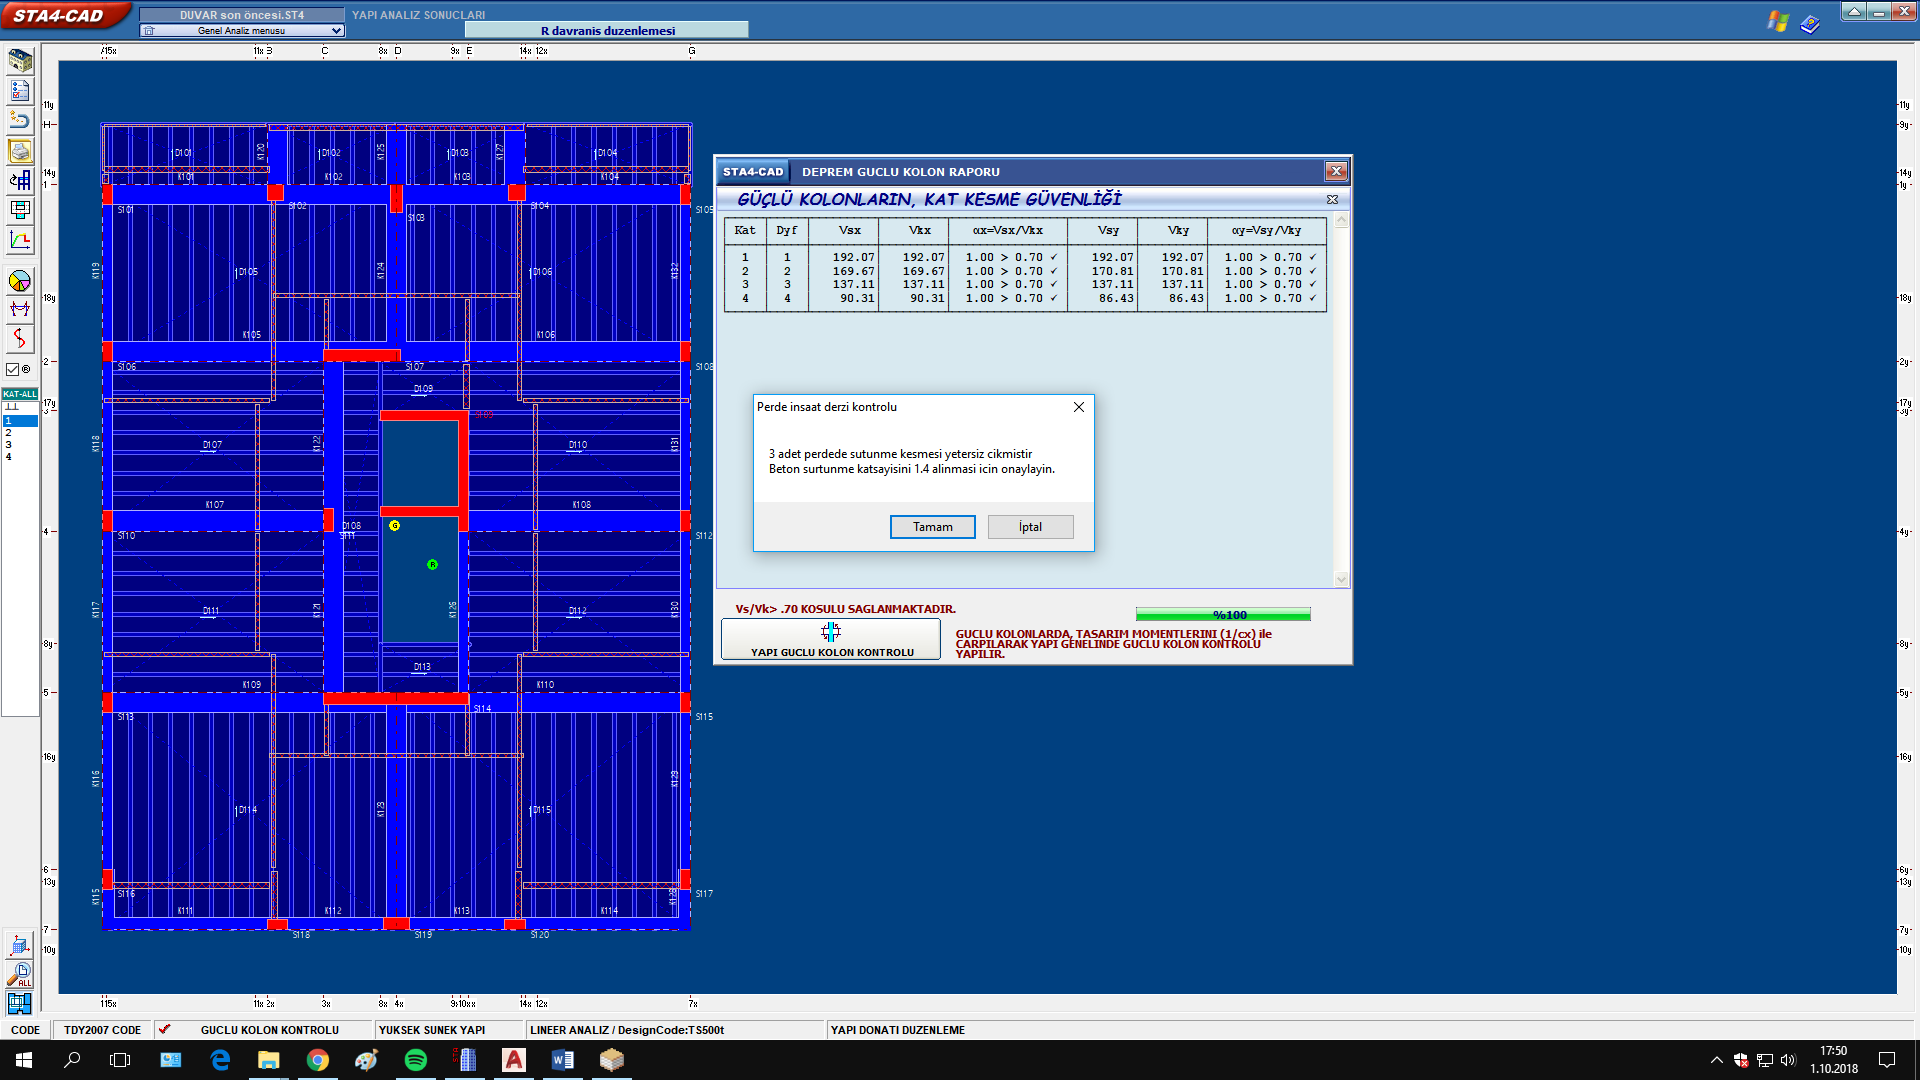Click the green %100 progress bar
The width and height of the screenshot is (1920, 1080).
[1222, 615]
